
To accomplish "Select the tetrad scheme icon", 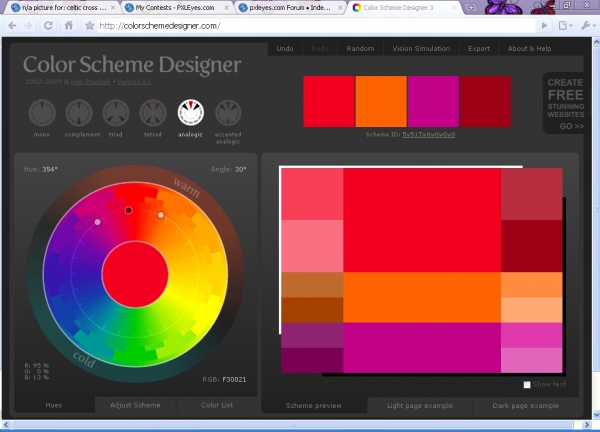I will (153, 113).
